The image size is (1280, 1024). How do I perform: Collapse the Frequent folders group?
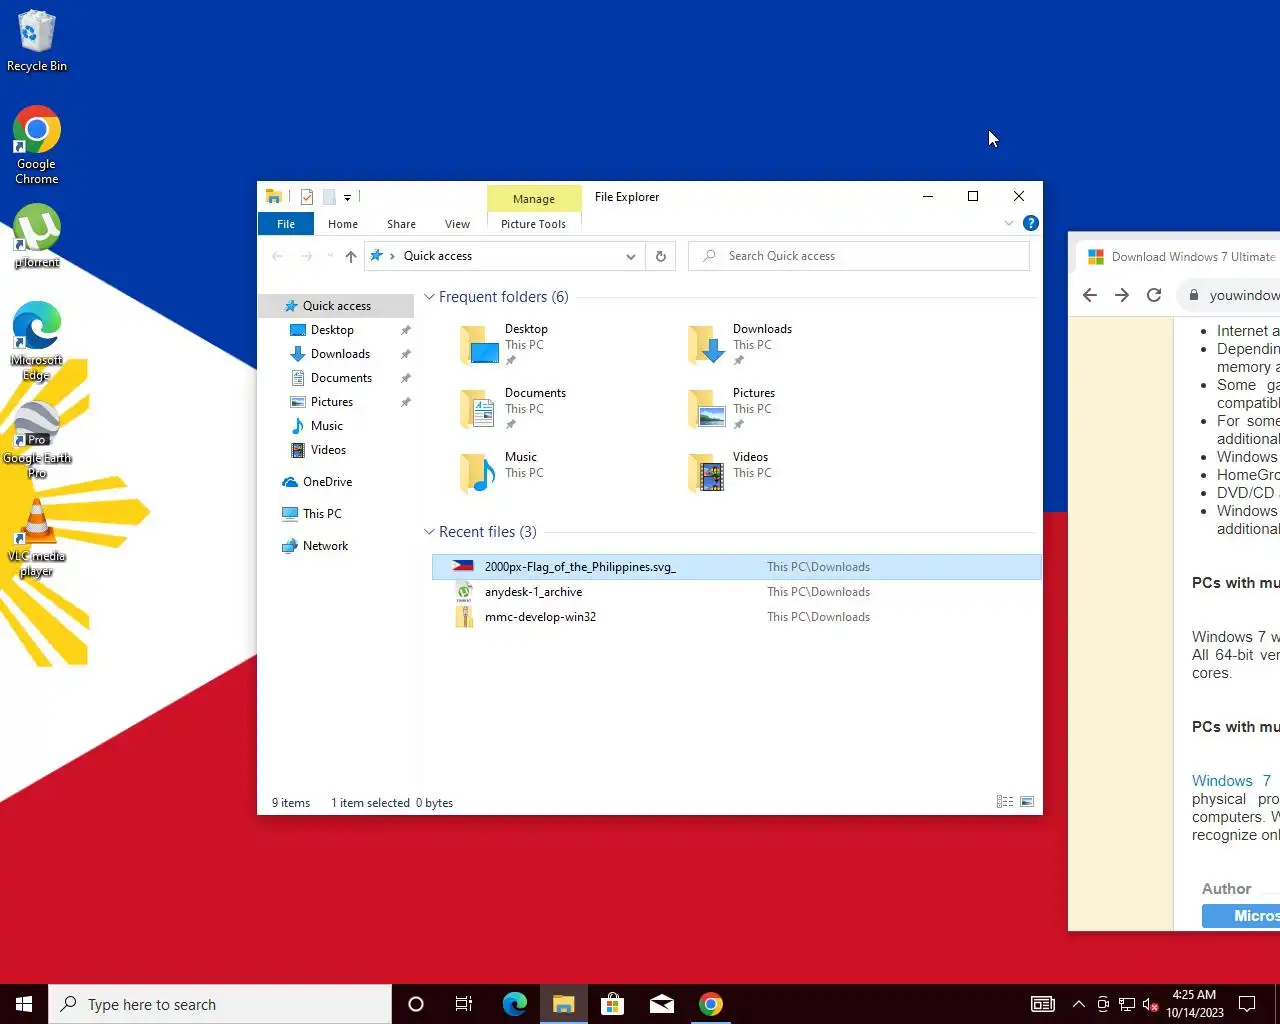[429, 297]
